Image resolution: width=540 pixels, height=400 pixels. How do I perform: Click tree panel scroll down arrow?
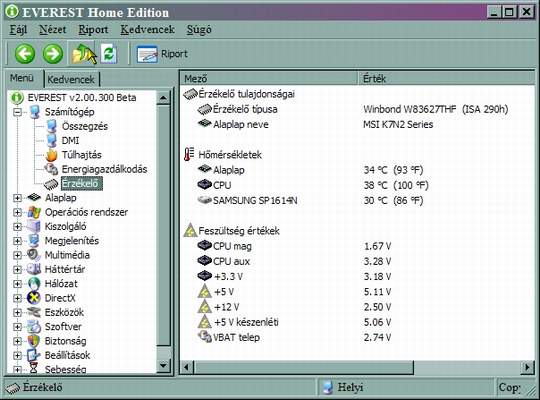163,365
